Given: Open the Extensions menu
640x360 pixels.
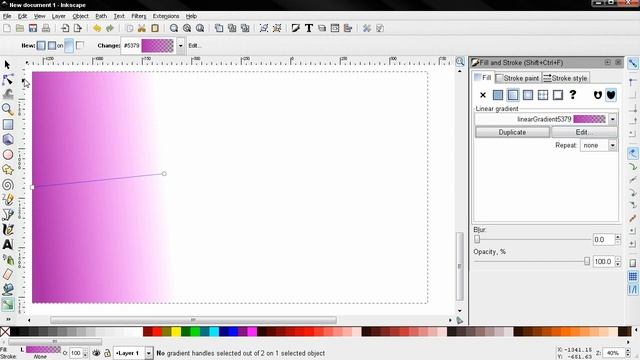Looking at the screenshot, I should (166, 16).
